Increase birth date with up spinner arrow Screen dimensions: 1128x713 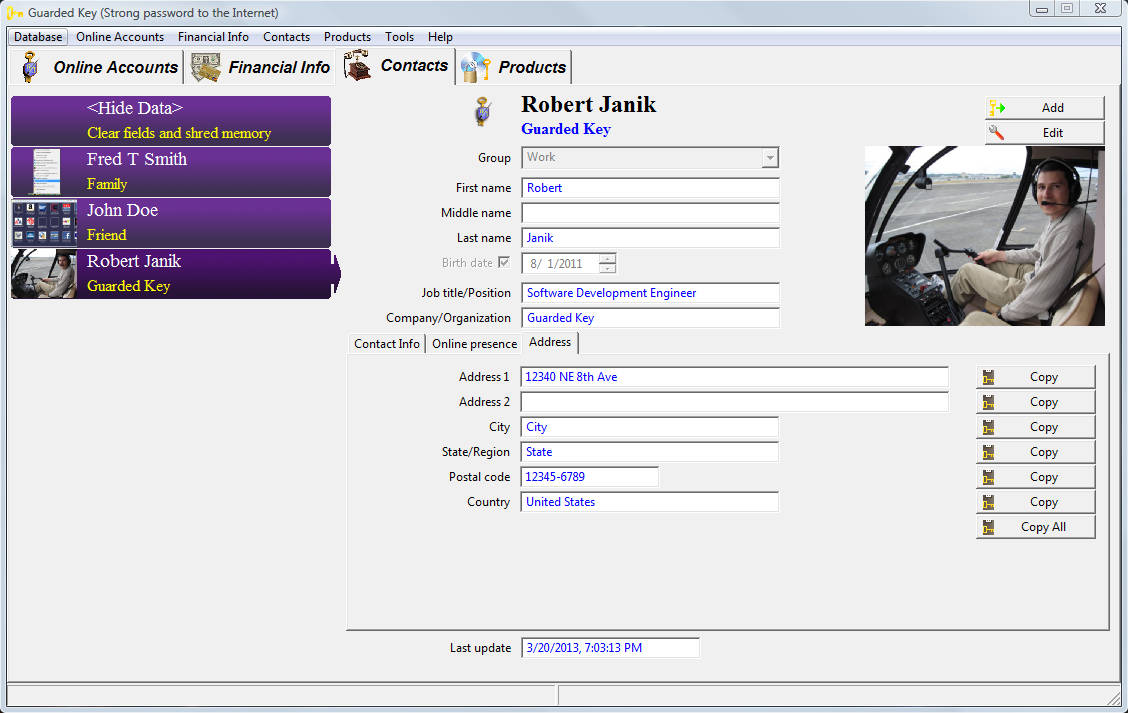click(x=607, y=258)
